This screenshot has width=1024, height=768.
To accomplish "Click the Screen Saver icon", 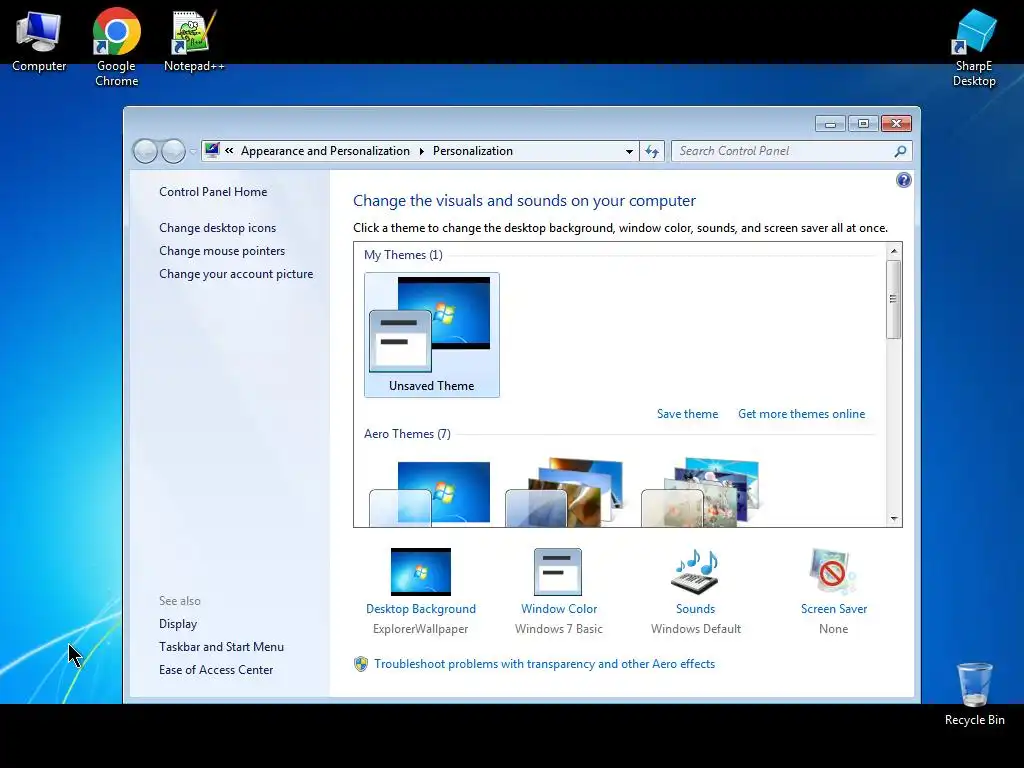I will (833, 571).
